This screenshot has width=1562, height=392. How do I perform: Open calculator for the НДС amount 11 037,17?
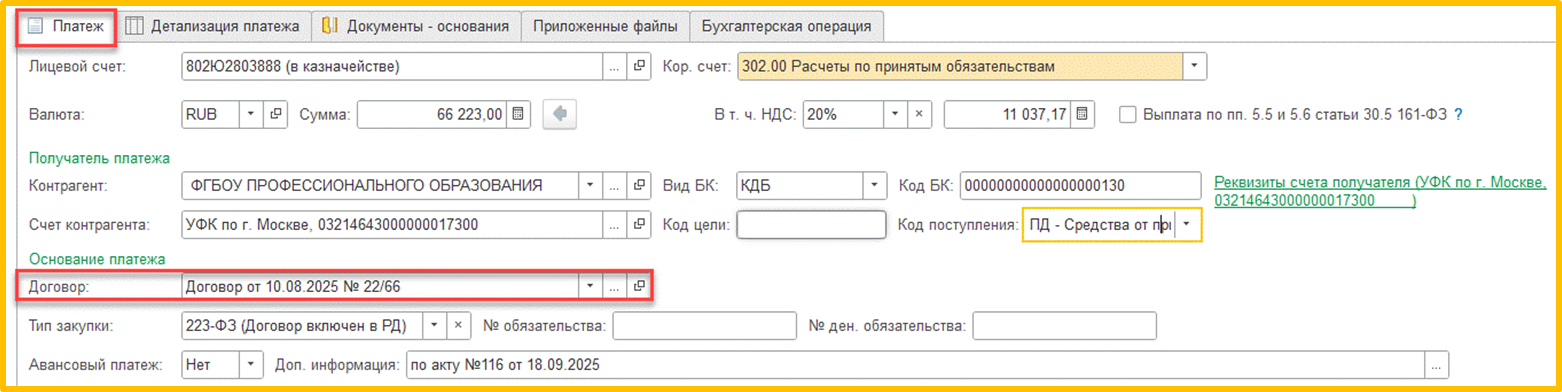coord(1083,114)
